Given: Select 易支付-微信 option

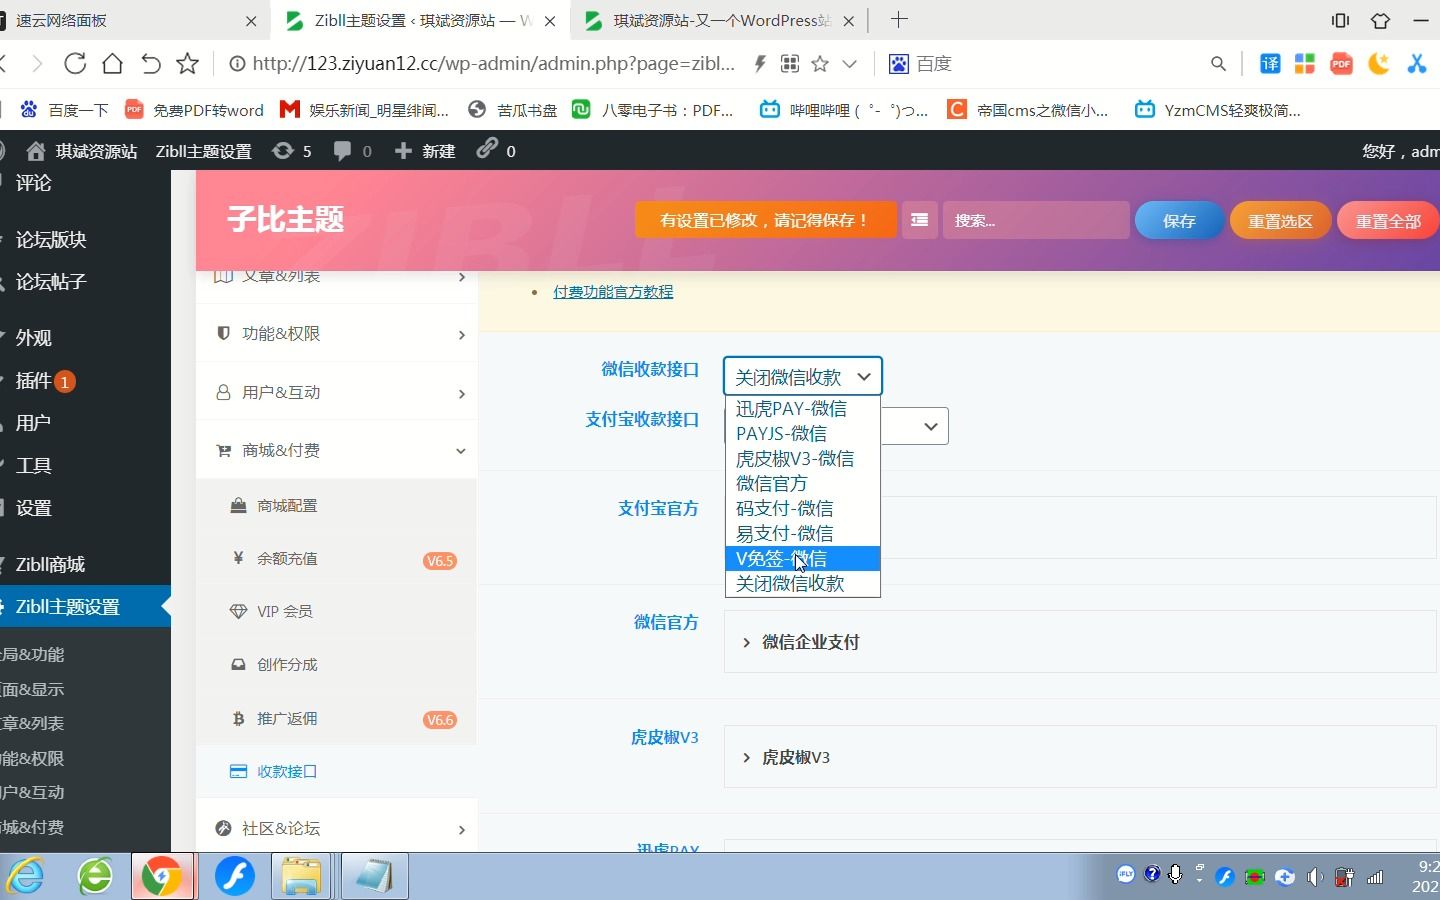Looking at the screenshot, I should (803, 534).
